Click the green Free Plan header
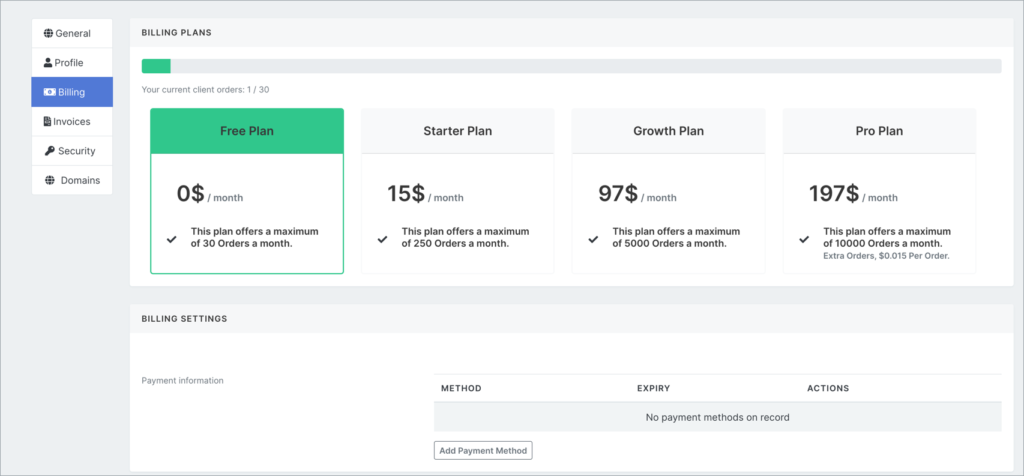1024x476 pixels. coord(247,131)
